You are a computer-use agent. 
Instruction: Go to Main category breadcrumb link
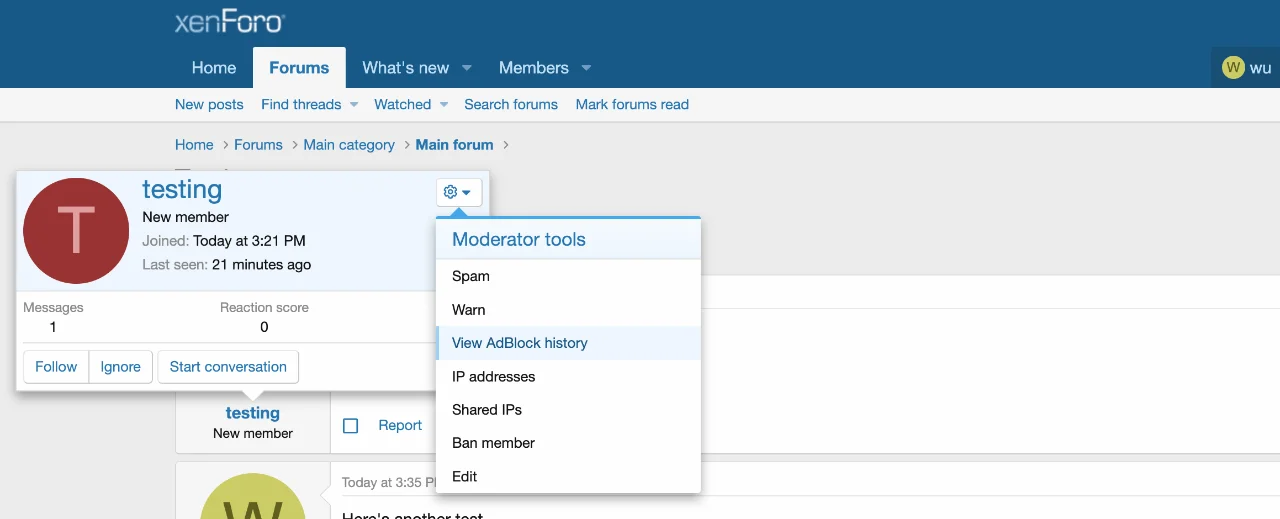pyautogui.click(x=349, y=145)
